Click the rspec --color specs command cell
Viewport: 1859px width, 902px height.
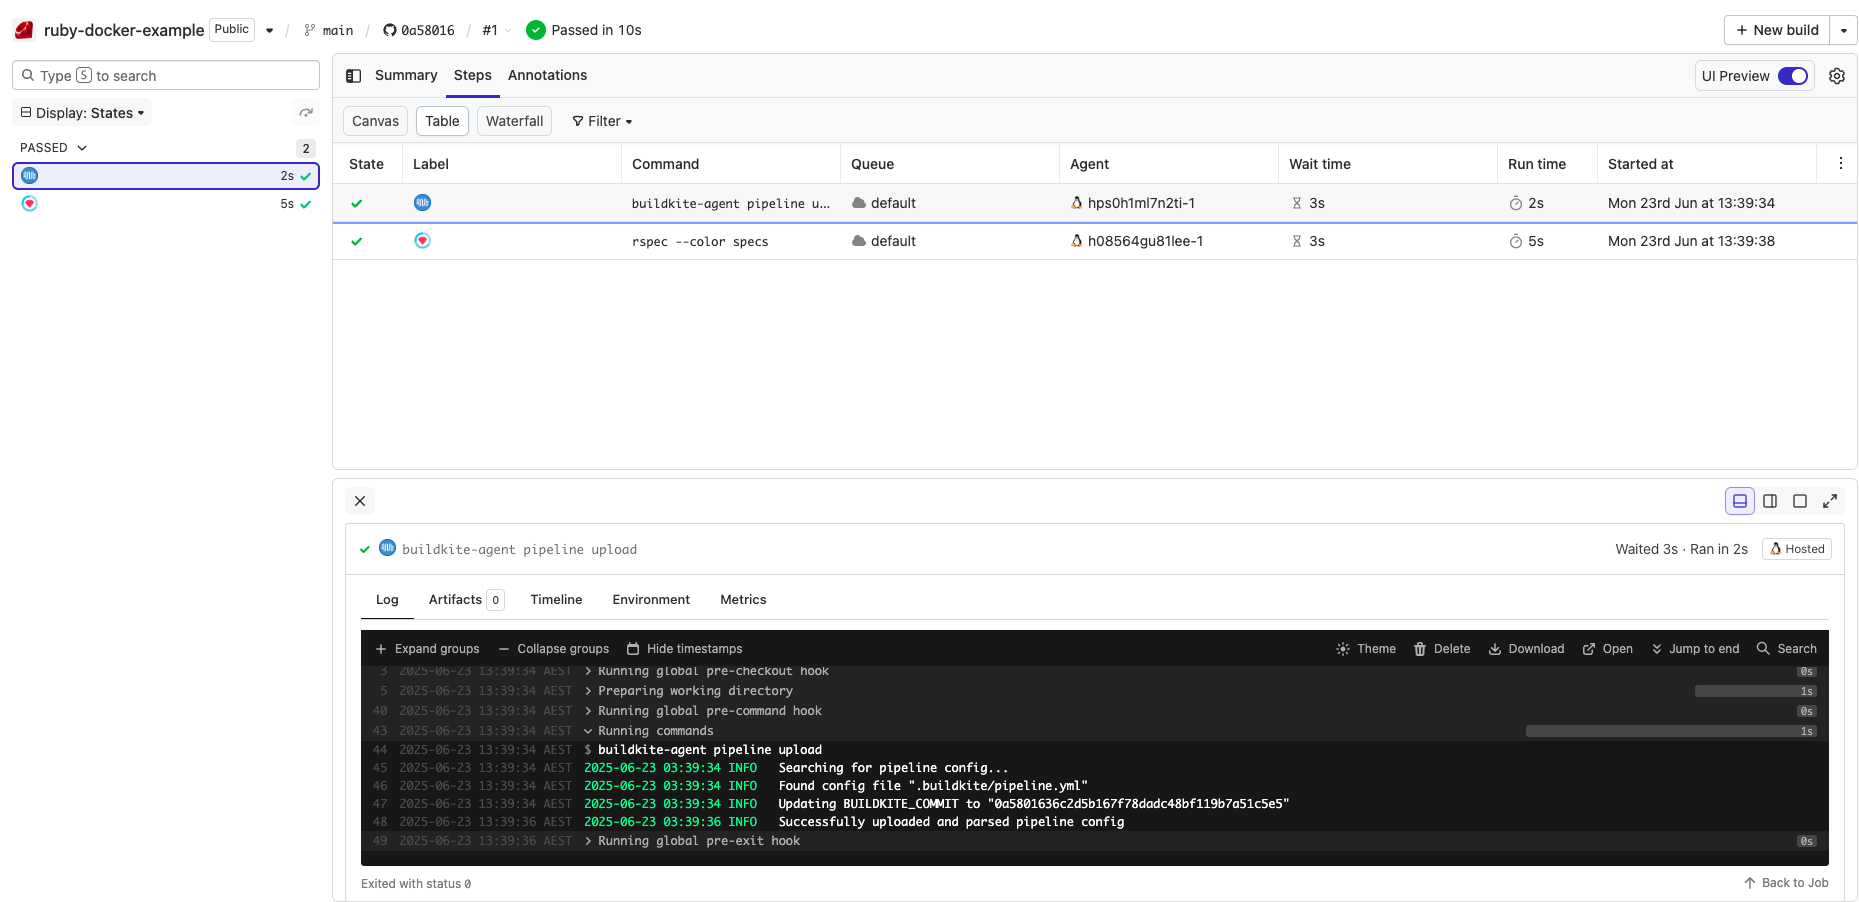point(700,242)
